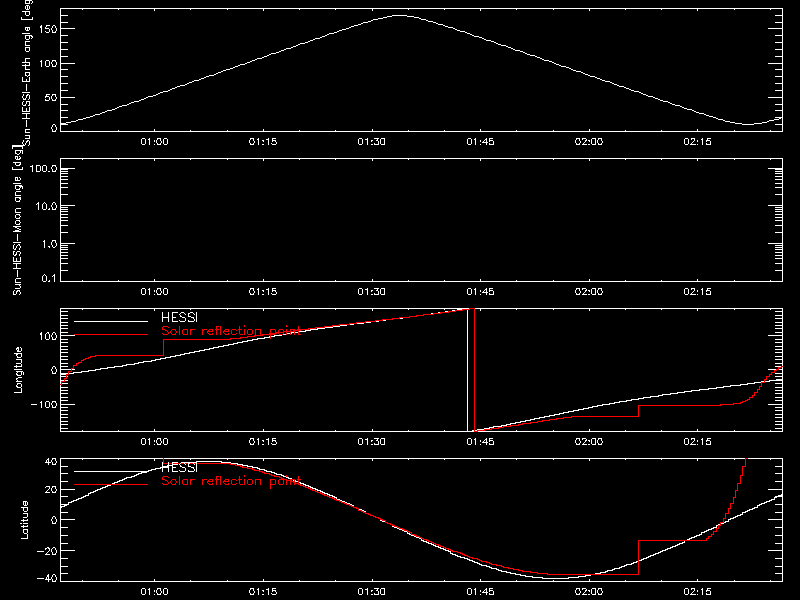Click the Sun-HESSI-Moon angle axis title
Viewport: 800px width, 600px height.
tap(17, 220)
